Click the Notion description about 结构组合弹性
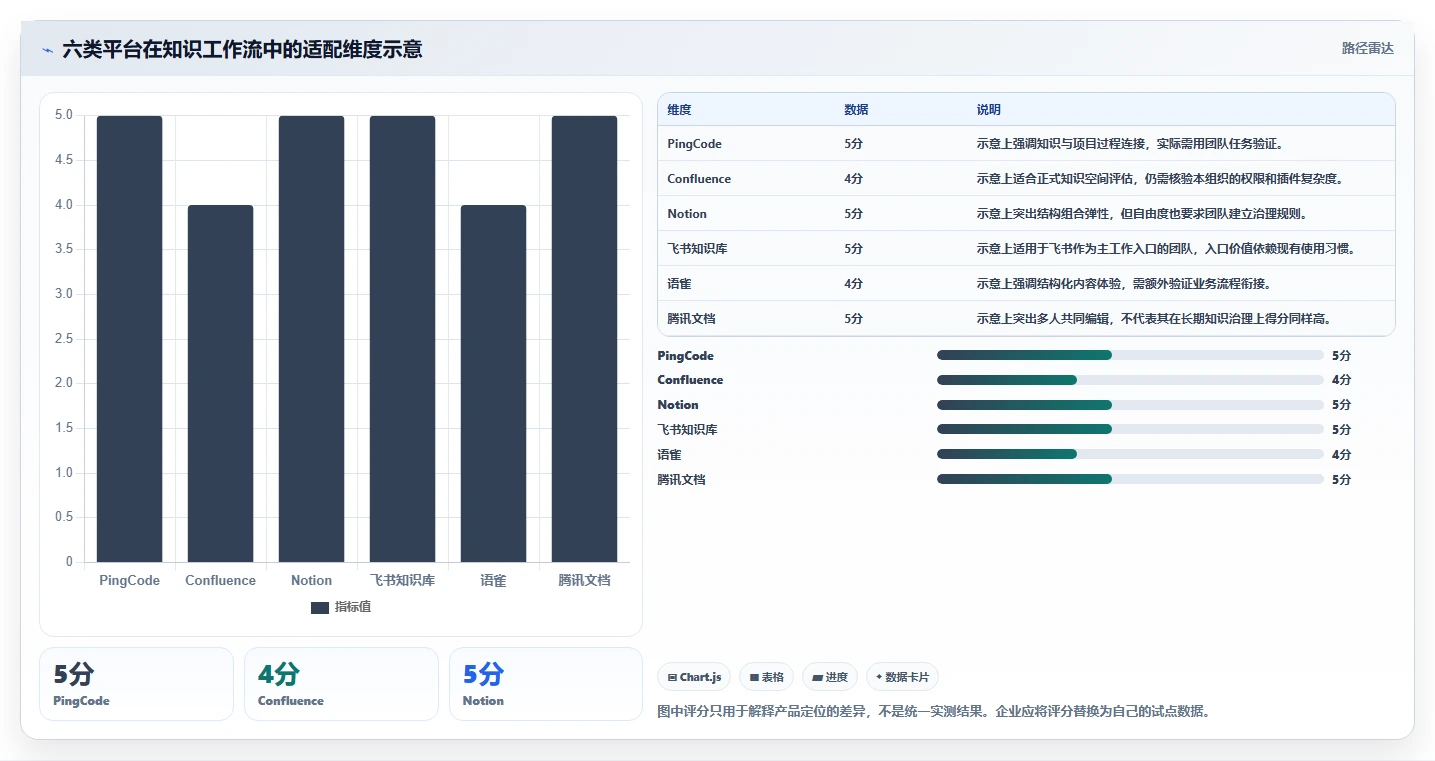Screen dimensions: 1435x761 [x=1145, y=214]
